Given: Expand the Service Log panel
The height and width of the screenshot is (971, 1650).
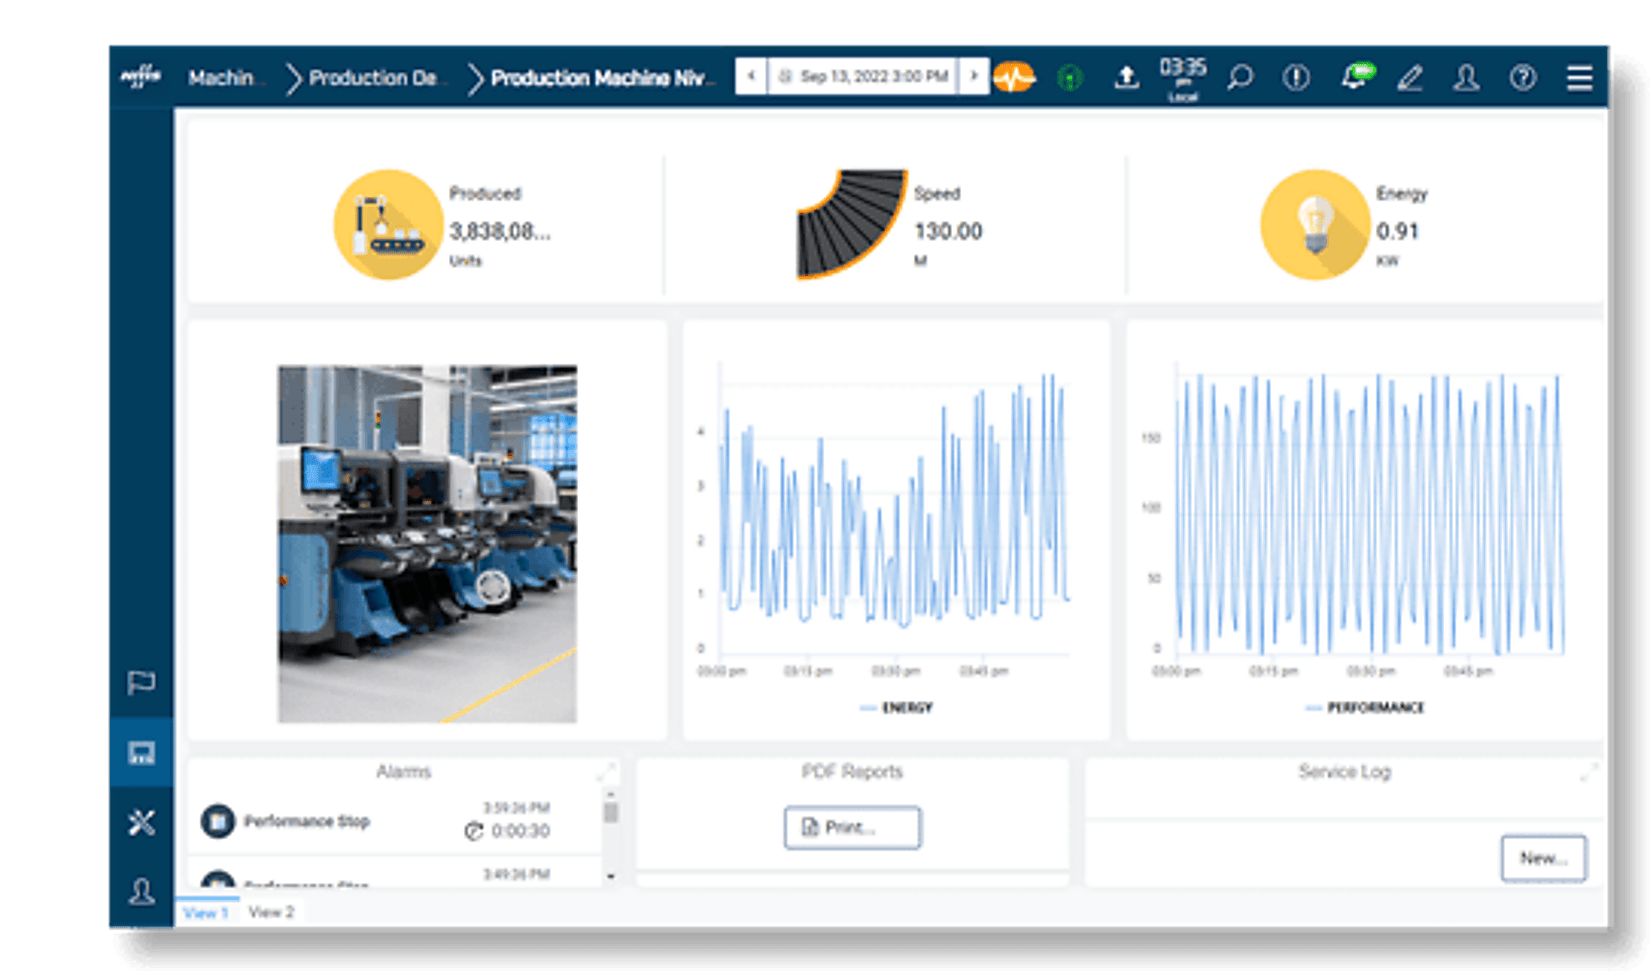Looking at the screenshot, I should [x=1586, y=770].
